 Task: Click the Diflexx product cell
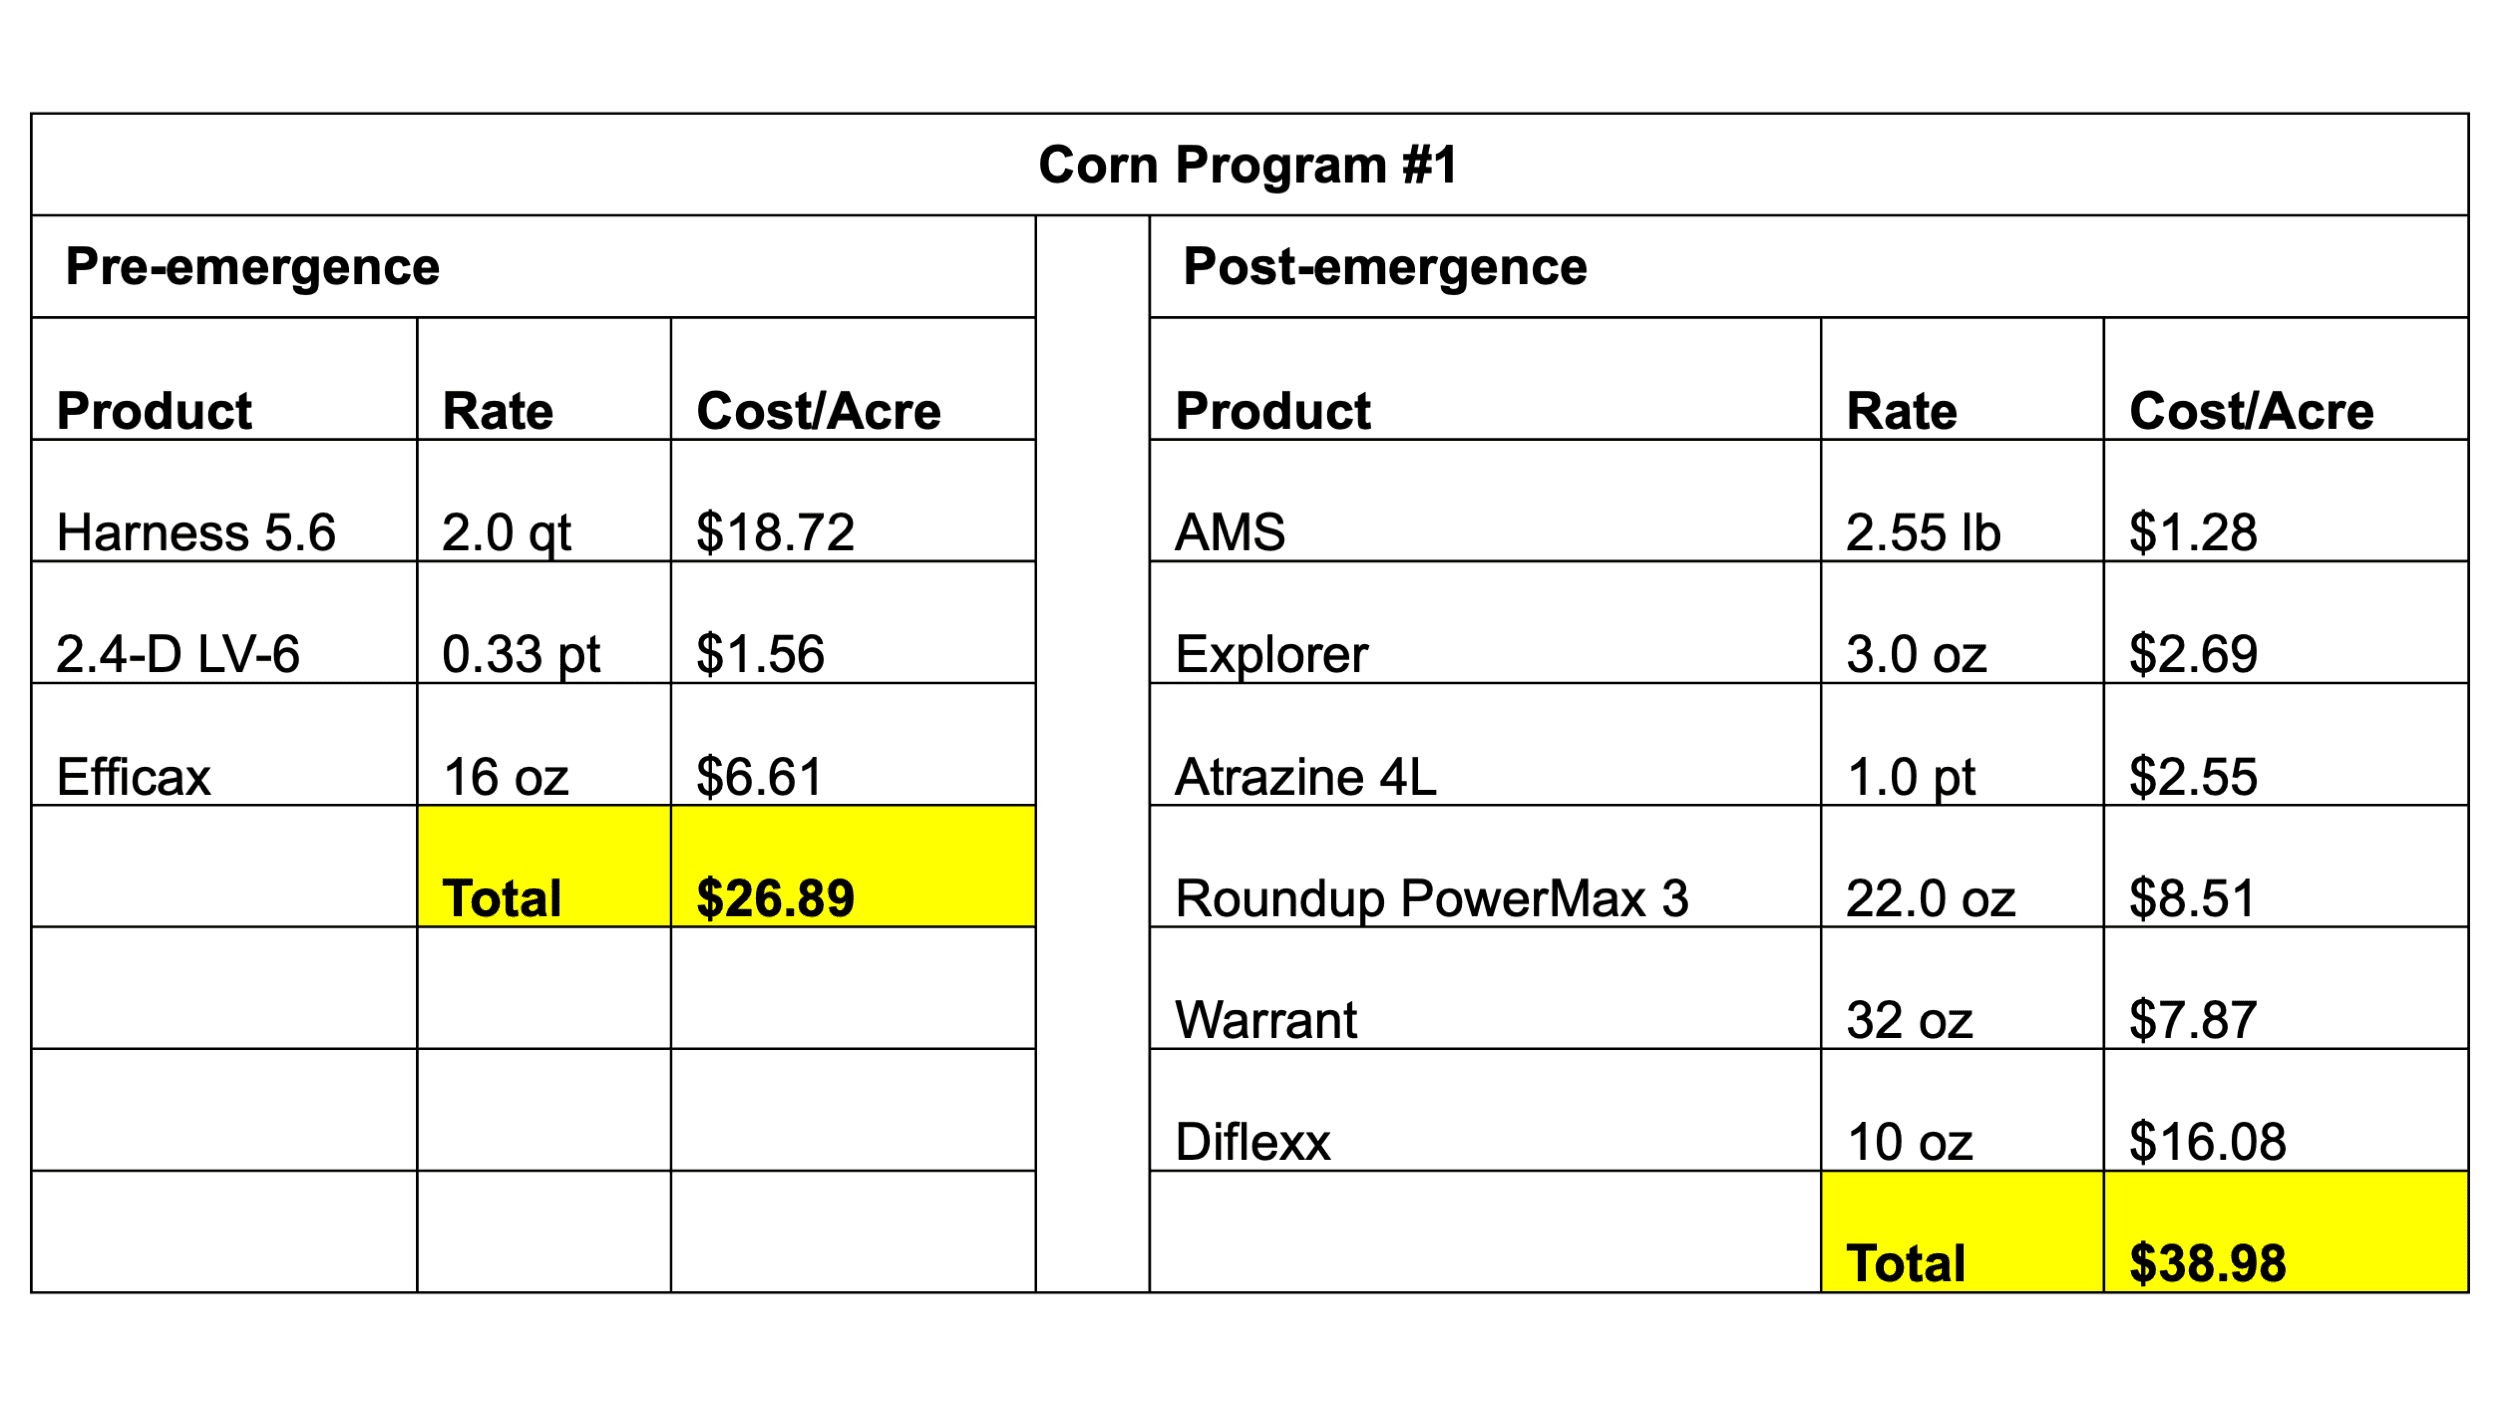(1486, 1110)
